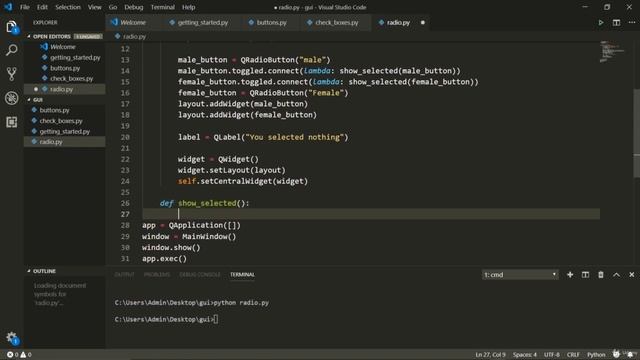Click Spaces: 4 indentation setting

point(524,355)
